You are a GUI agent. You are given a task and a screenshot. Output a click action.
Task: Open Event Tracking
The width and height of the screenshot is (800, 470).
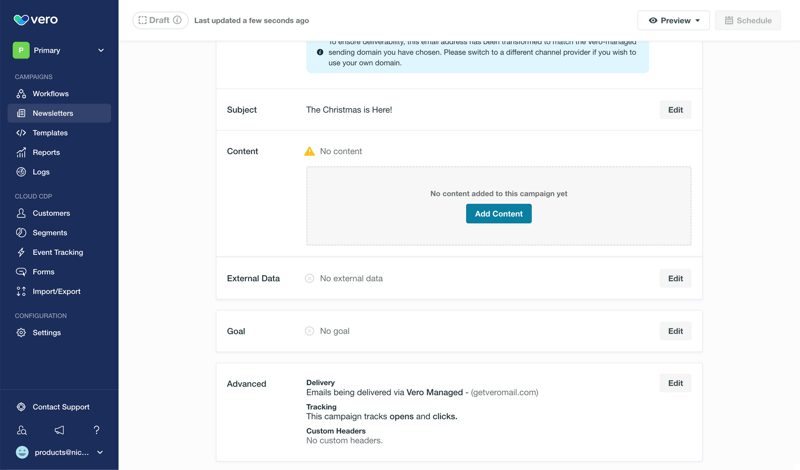click(59, 252)
